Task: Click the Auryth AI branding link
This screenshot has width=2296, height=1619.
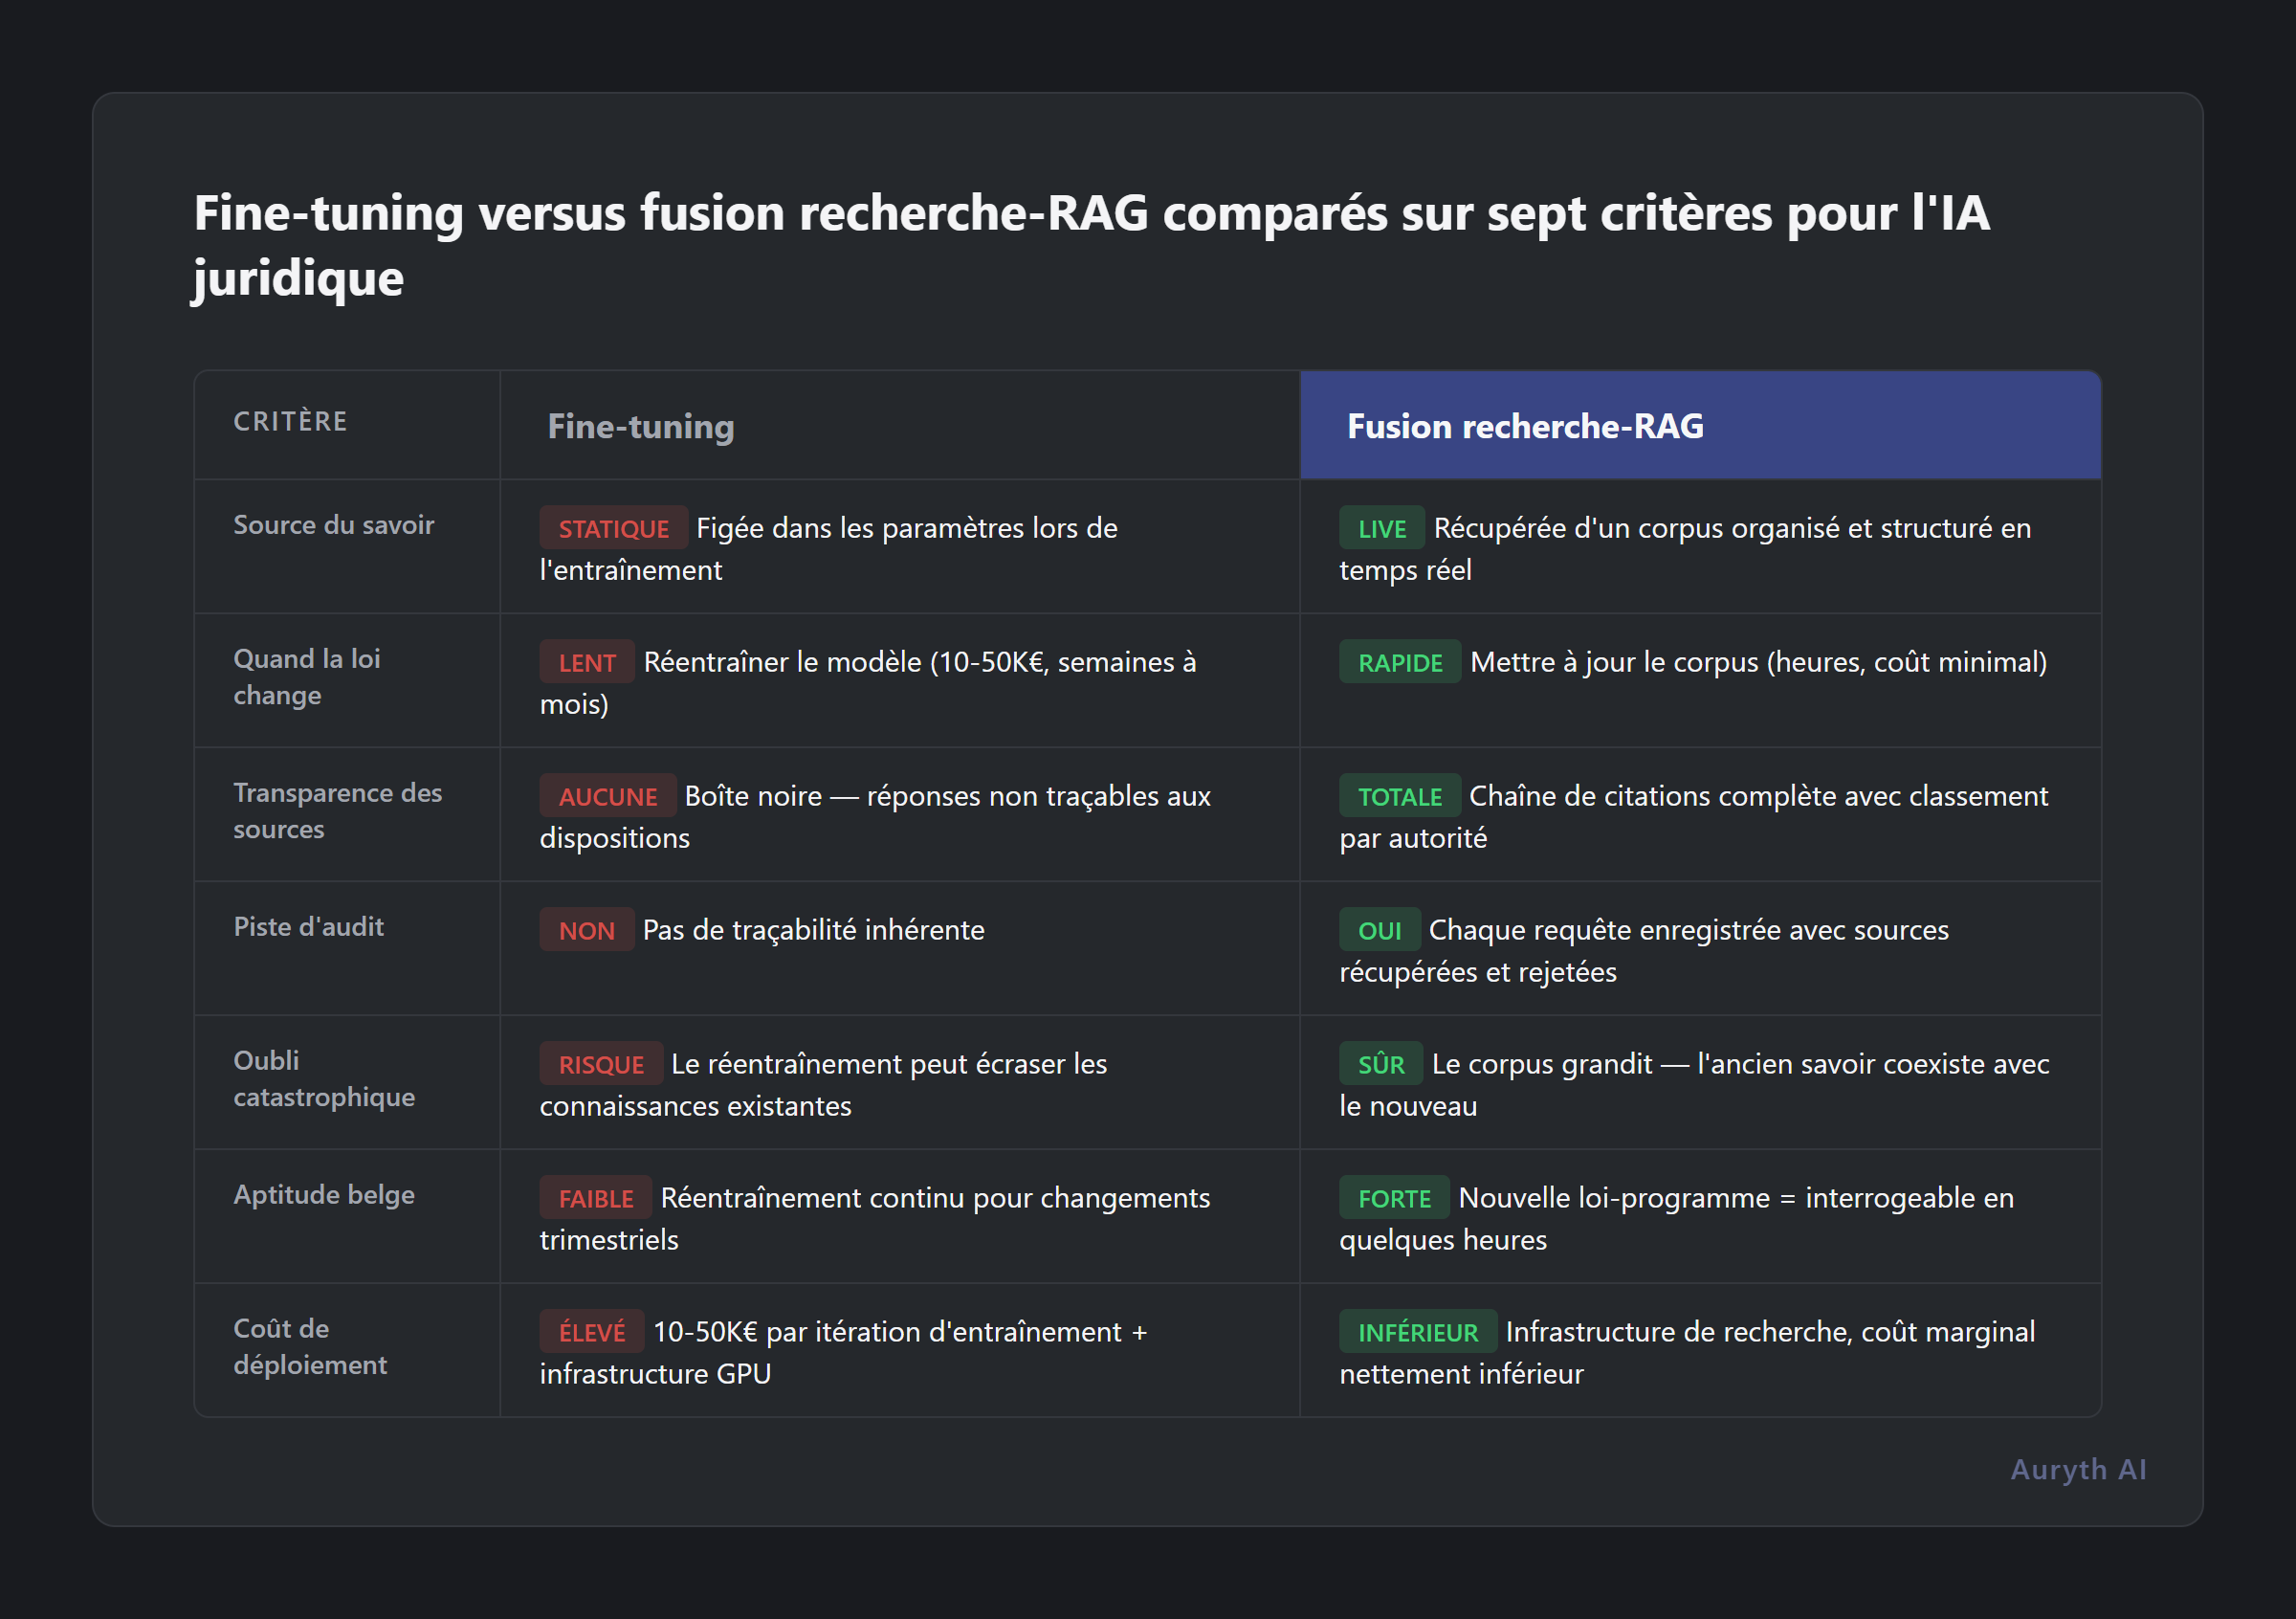Action: coord(2078,1469)
